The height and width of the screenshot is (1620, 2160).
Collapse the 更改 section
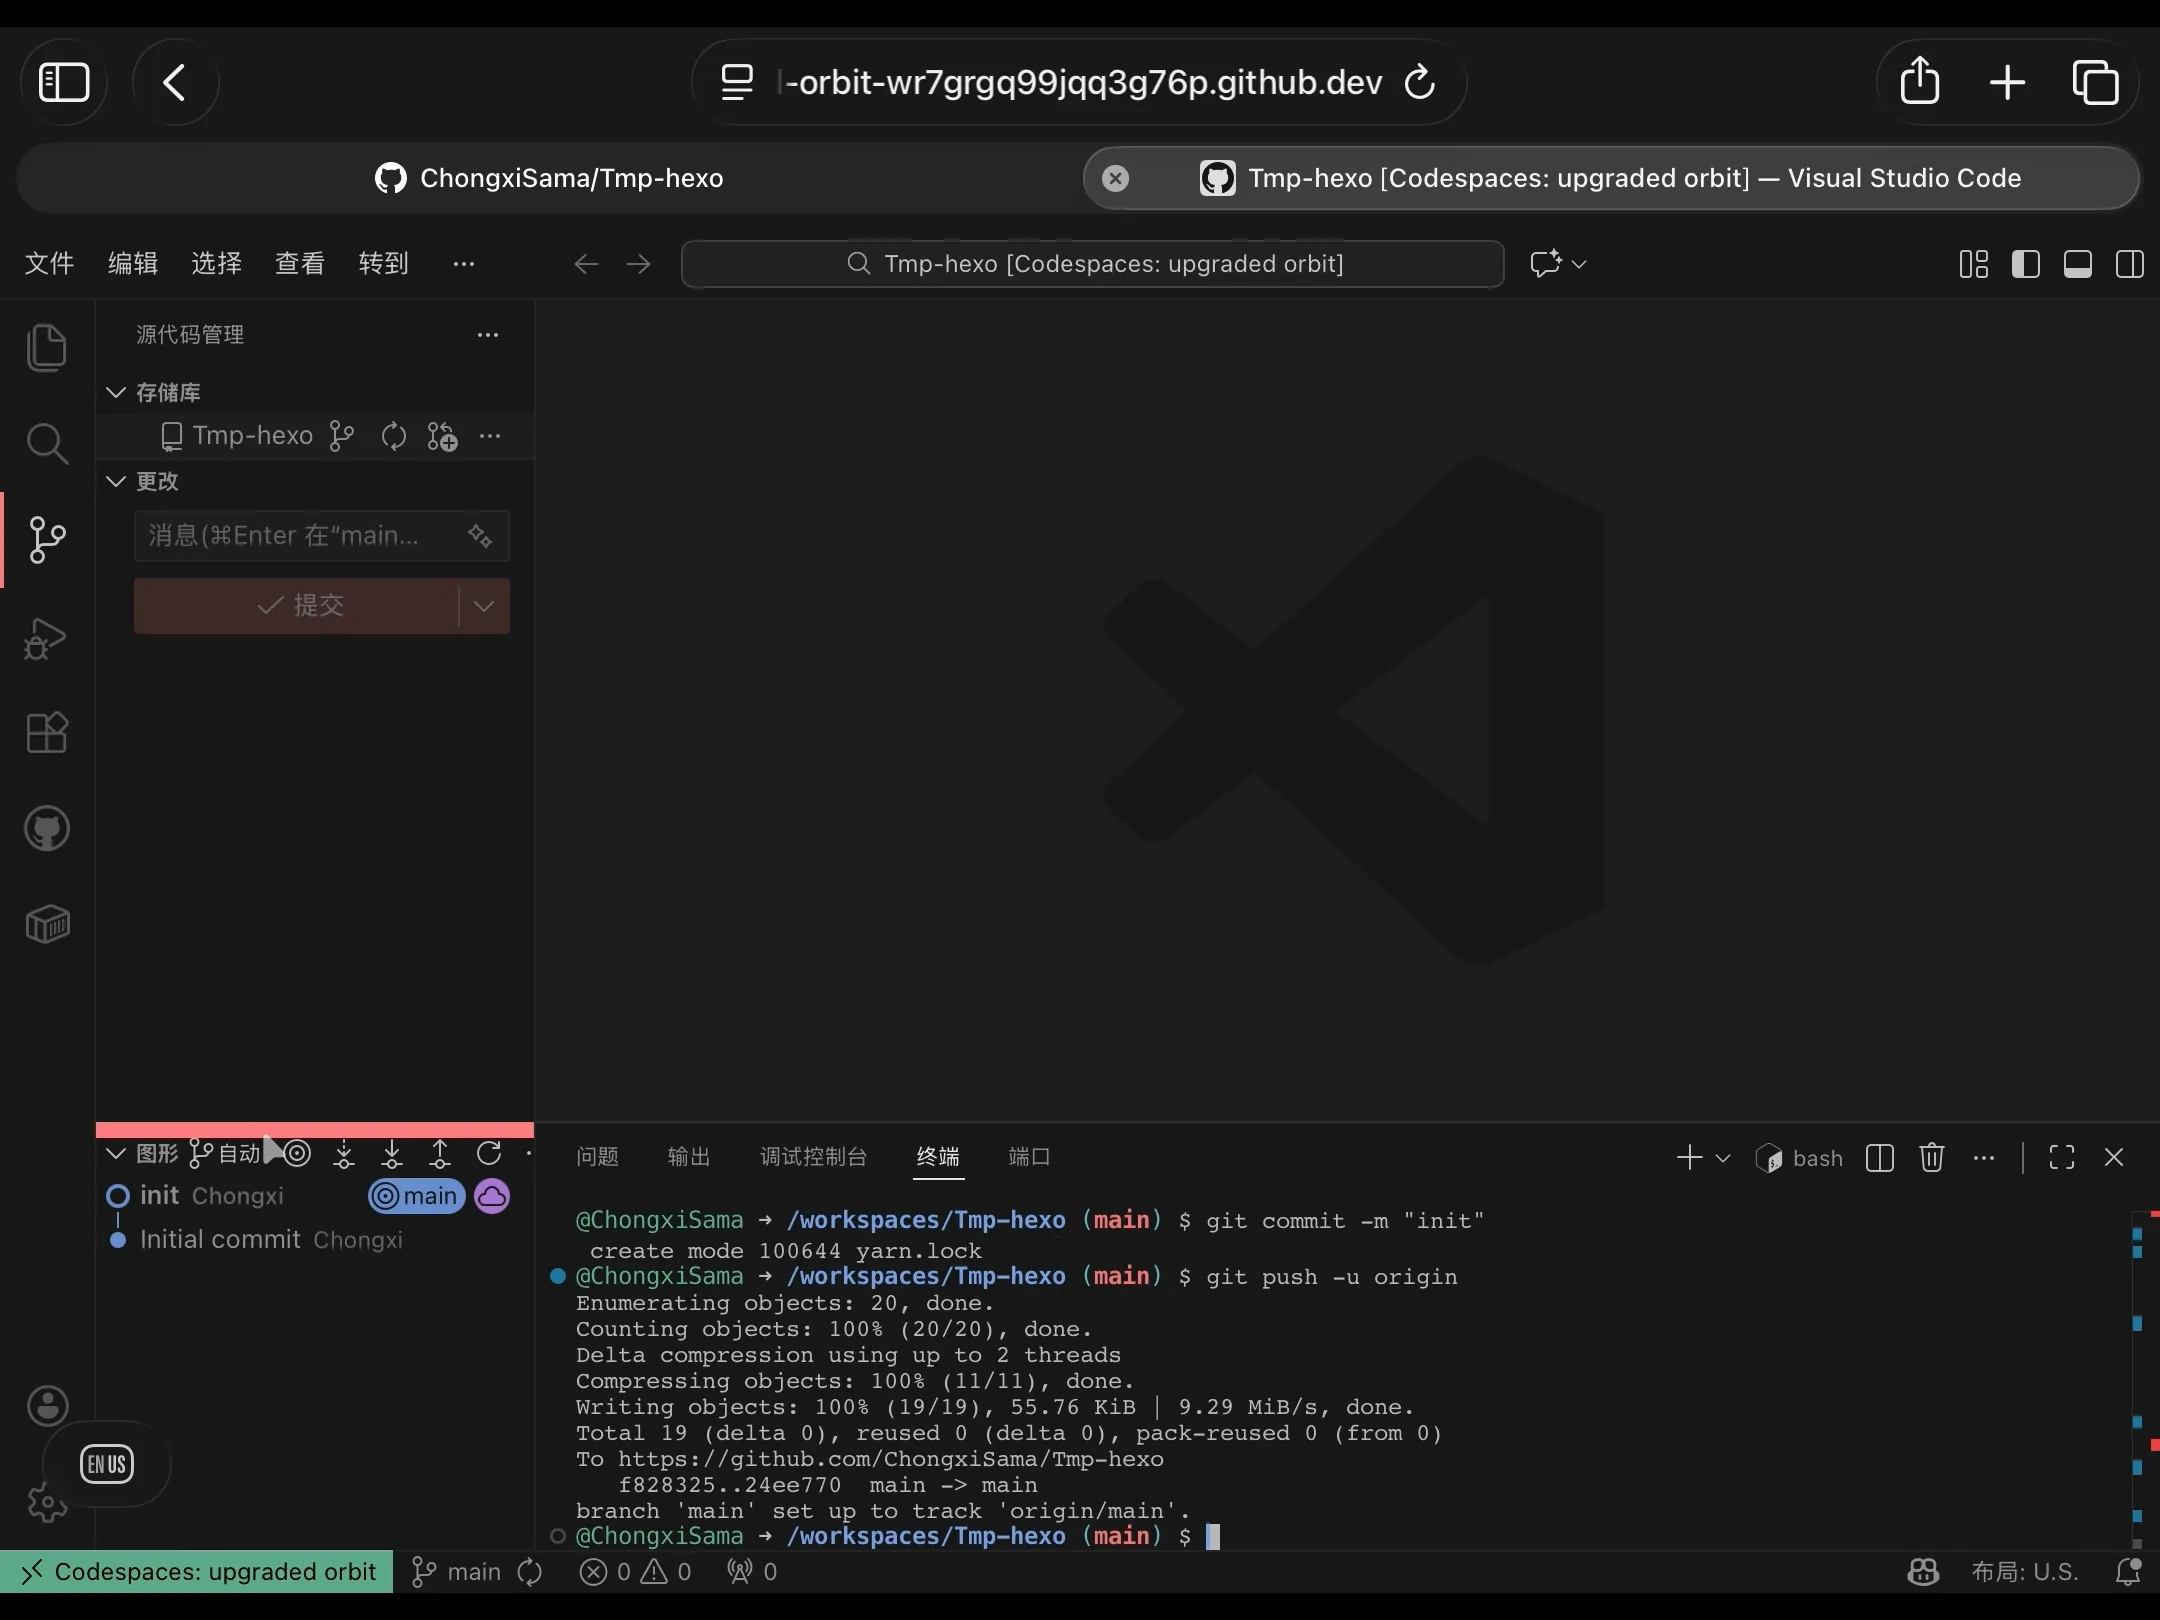114,481
